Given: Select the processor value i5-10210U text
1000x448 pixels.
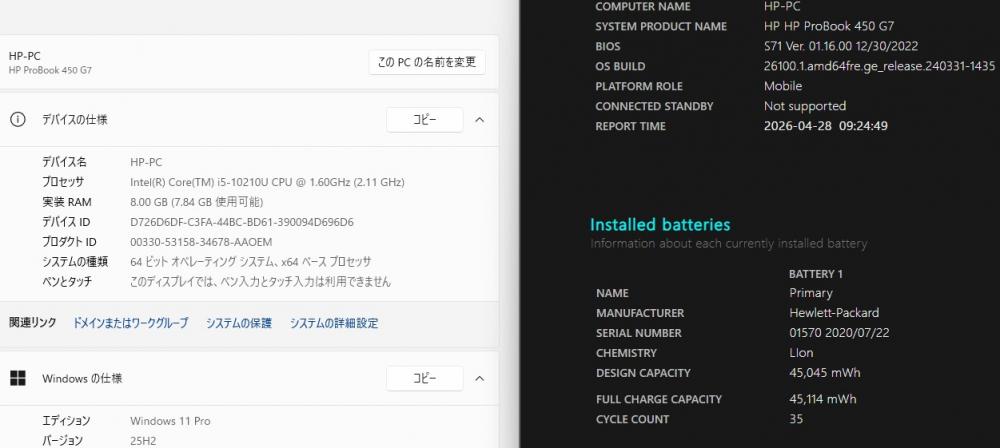Looking at the screenshot, I should (x=267, y=183).
